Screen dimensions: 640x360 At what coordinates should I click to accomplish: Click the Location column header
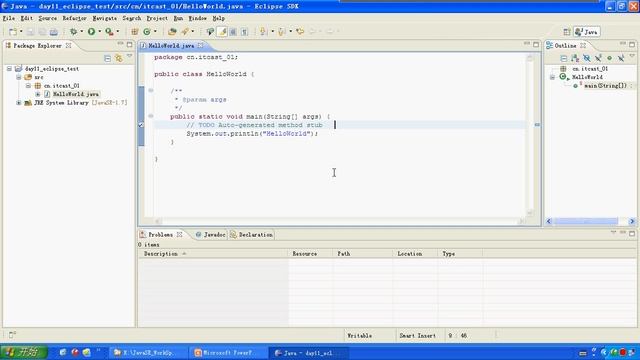pos(415,254)
